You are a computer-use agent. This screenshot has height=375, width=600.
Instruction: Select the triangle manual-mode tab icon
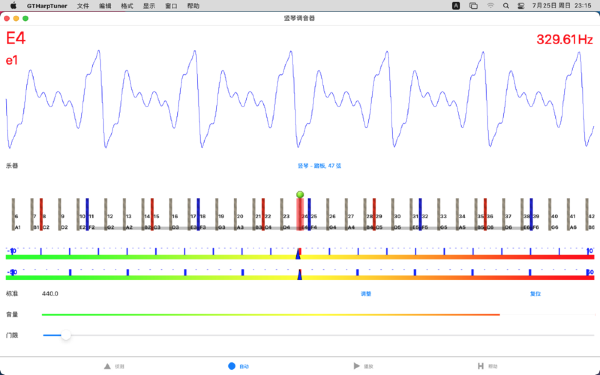[x=107, y=366]
